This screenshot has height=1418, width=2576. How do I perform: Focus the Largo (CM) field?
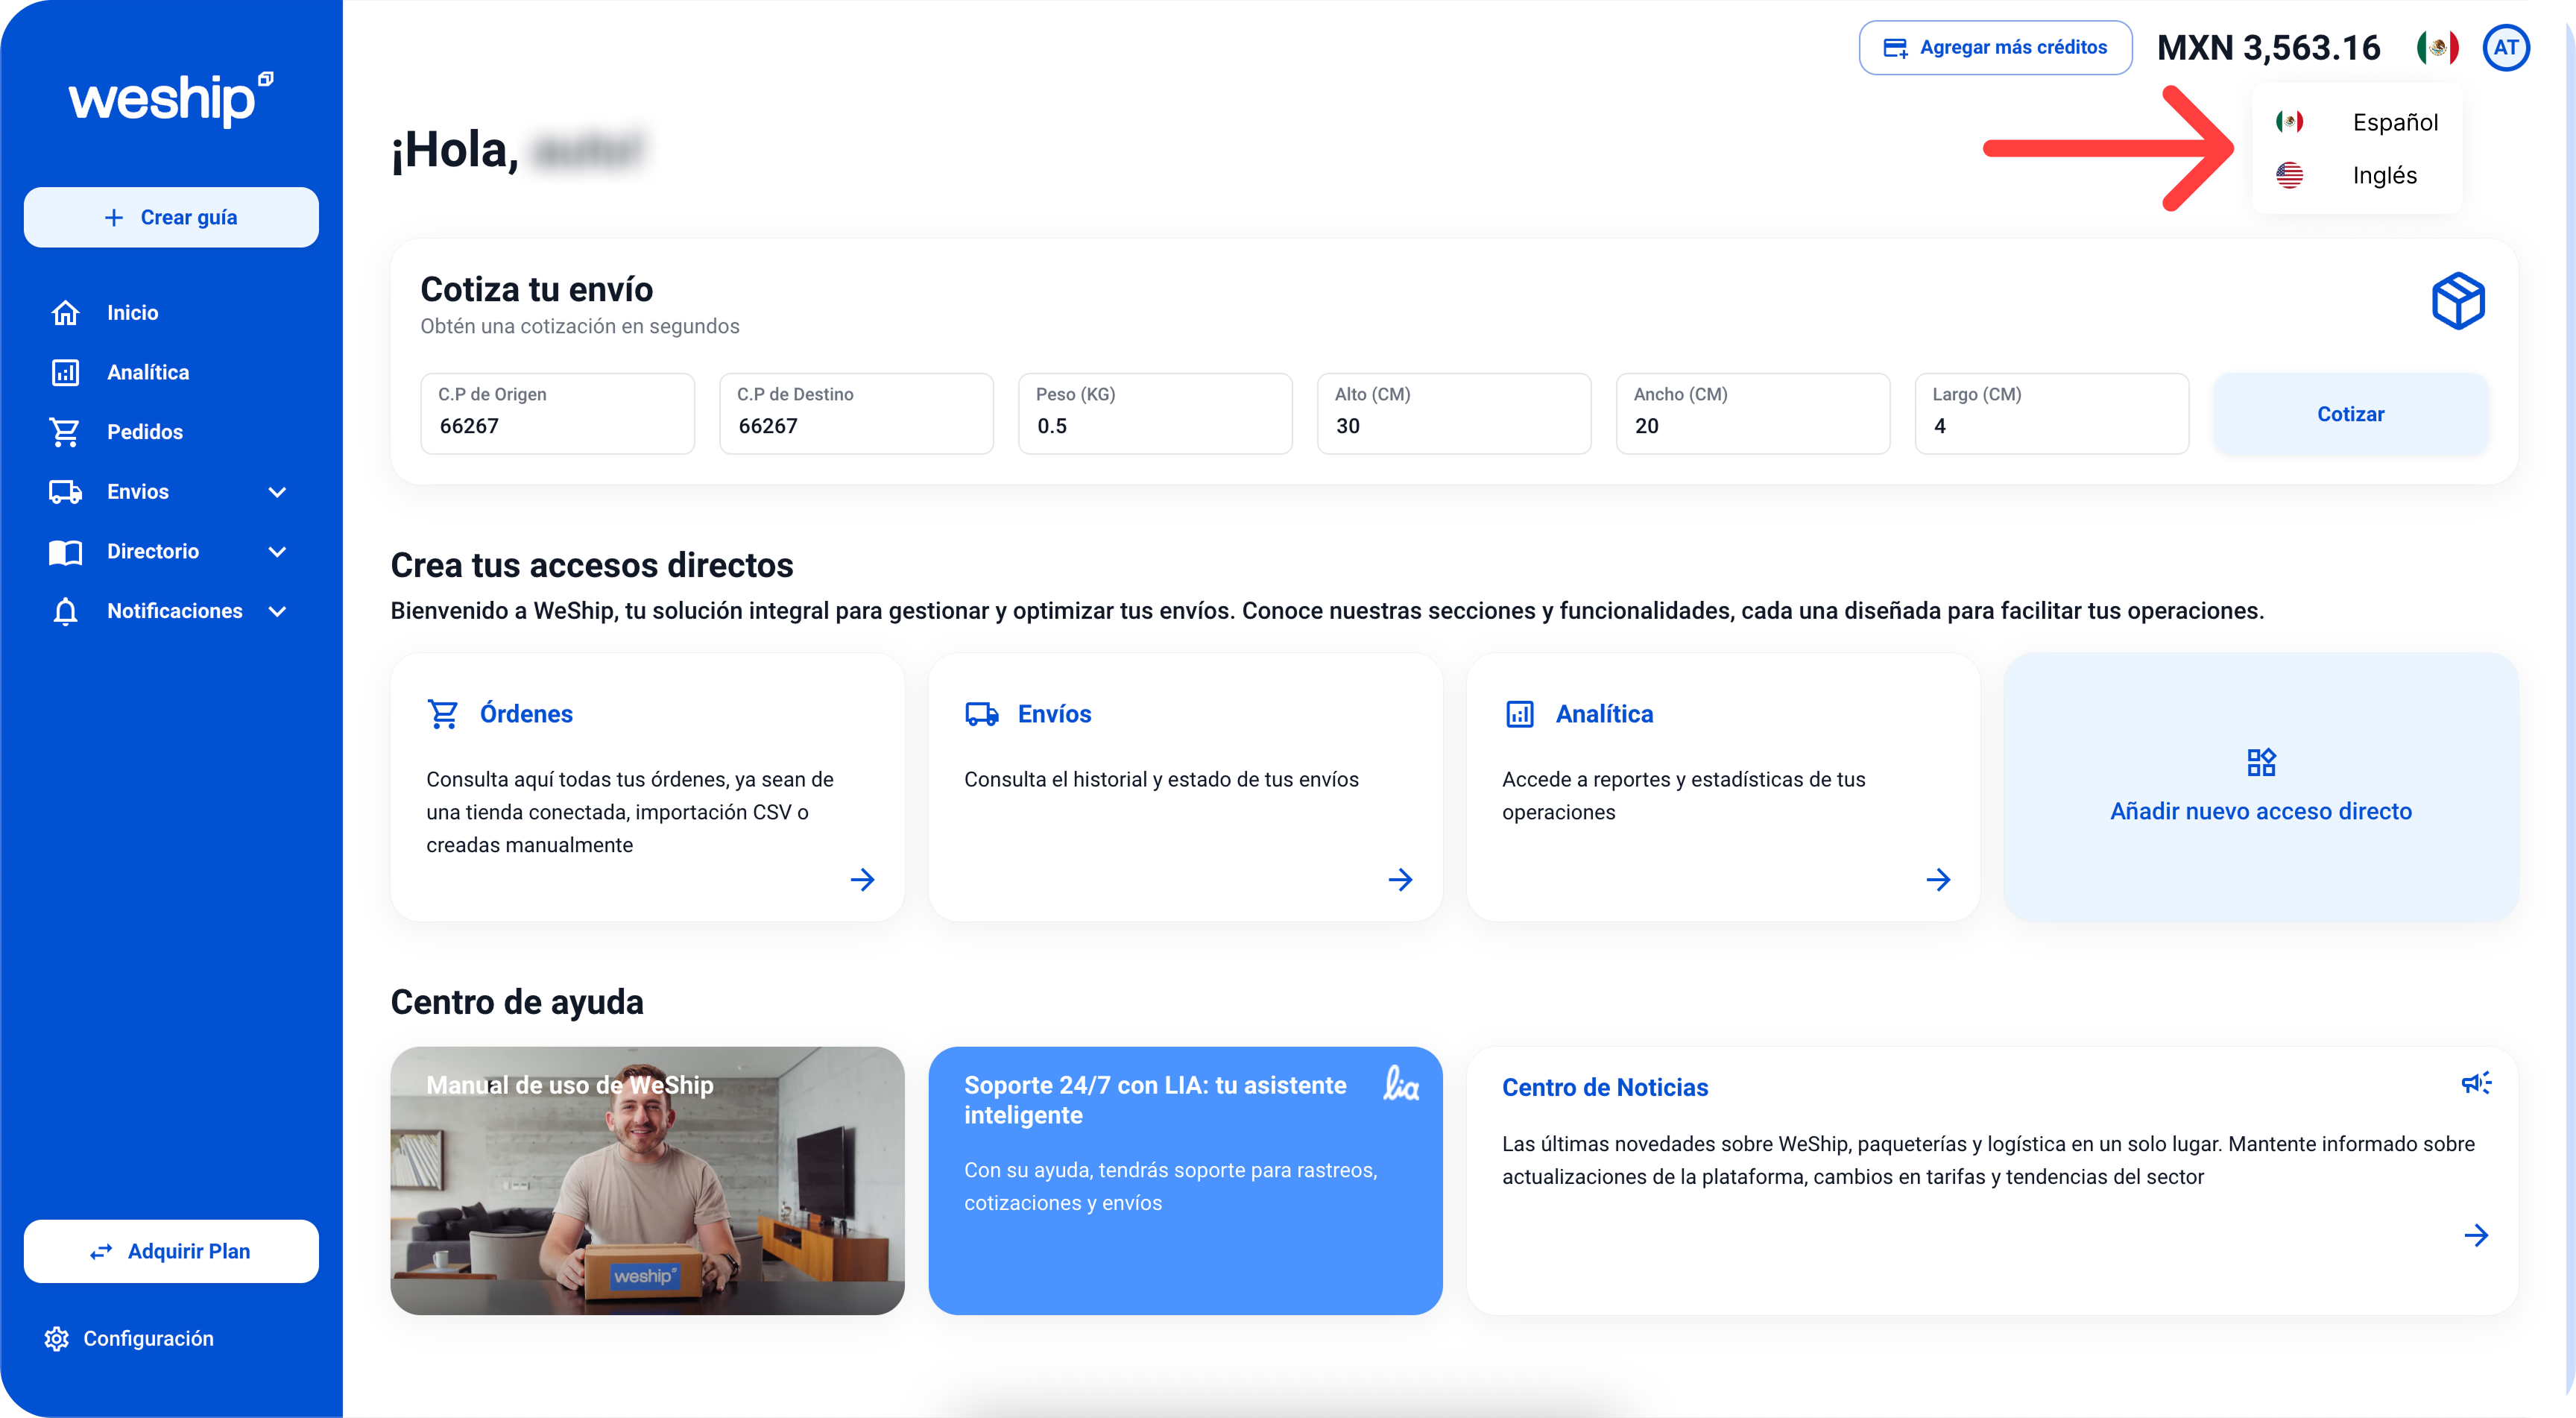coord(2052,414)
